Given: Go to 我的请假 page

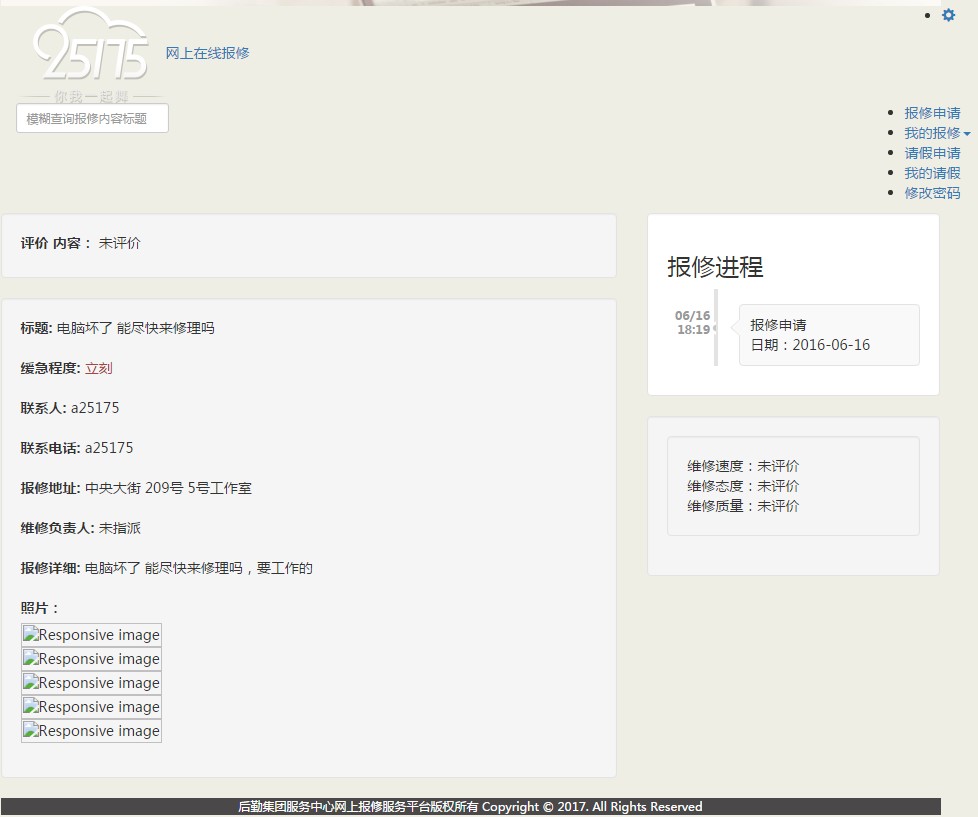Looking at the screenshot, I should coord(932,173).
